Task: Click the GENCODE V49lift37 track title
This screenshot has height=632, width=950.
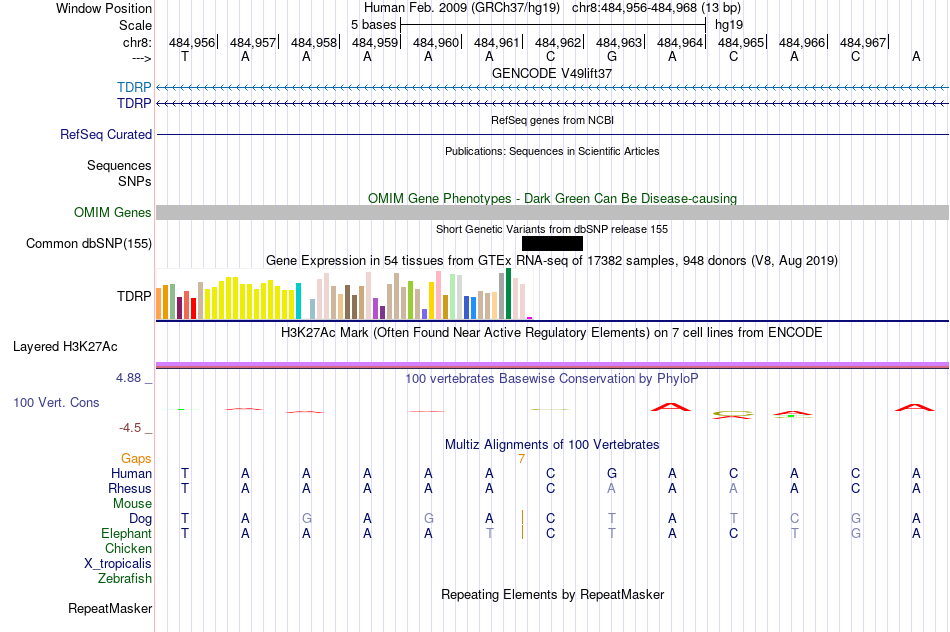Action: pos(552,73)
